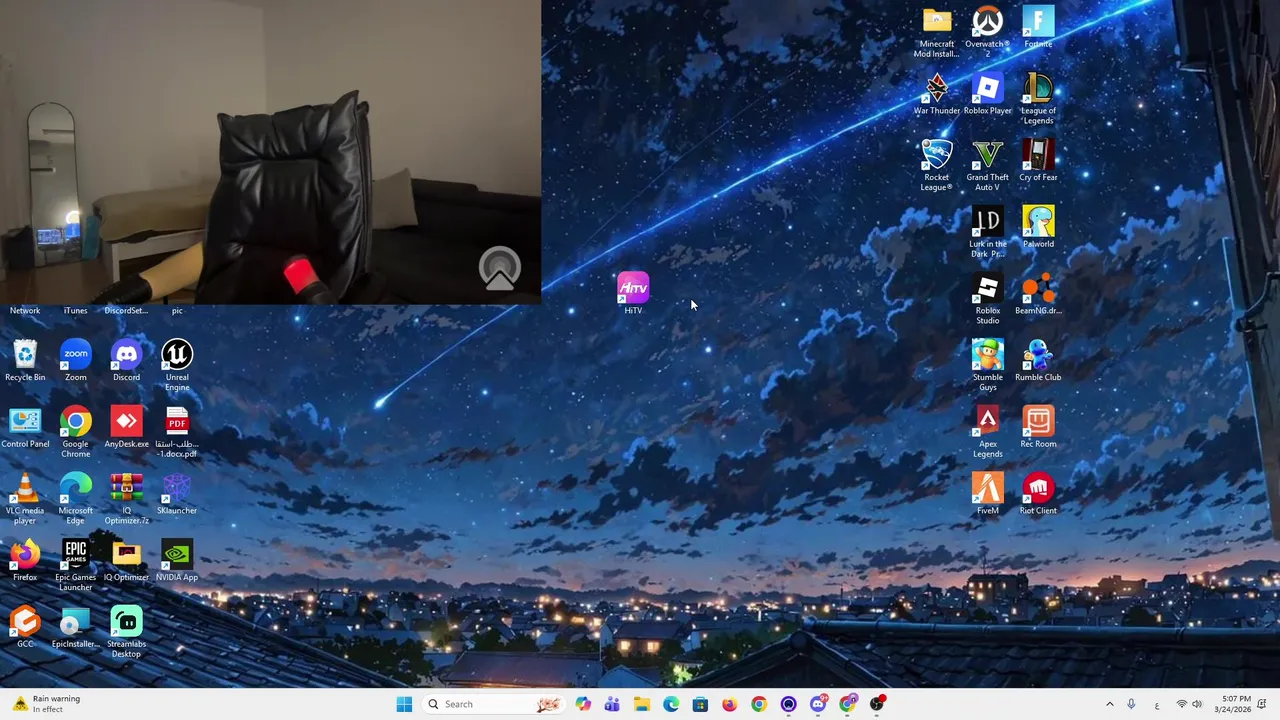Open Microsoft Edge desktop shortcut

[76, 499]
